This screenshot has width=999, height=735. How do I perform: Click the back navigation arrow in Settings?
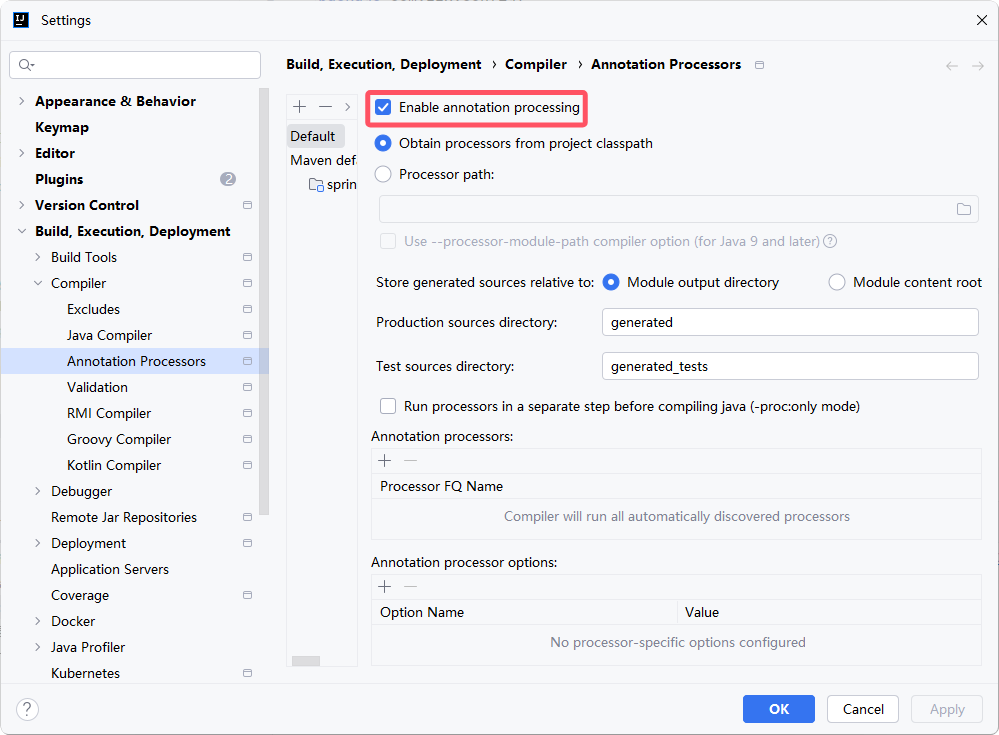(952, 66)
